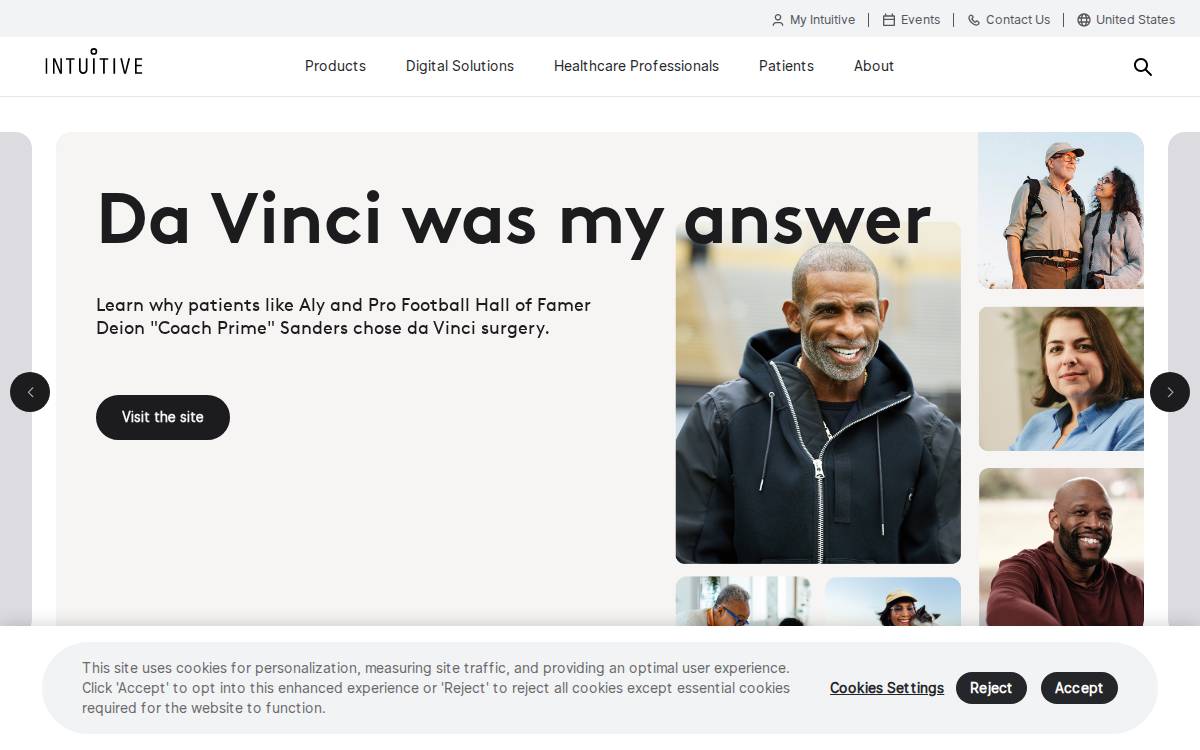Open the Digital Solutions menu
This screenshot has width=1200, height=750.
460,66
